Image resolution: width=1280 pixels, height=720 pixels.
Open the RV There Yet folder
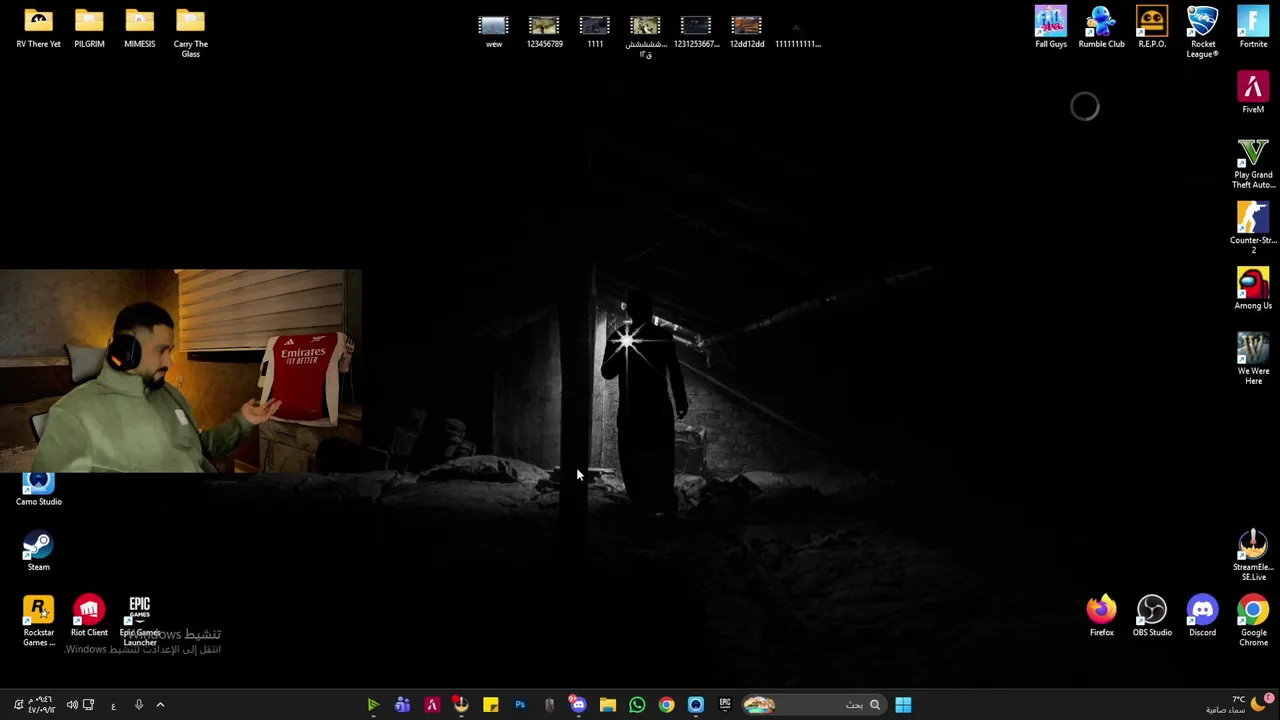click(x=38, y=28)
